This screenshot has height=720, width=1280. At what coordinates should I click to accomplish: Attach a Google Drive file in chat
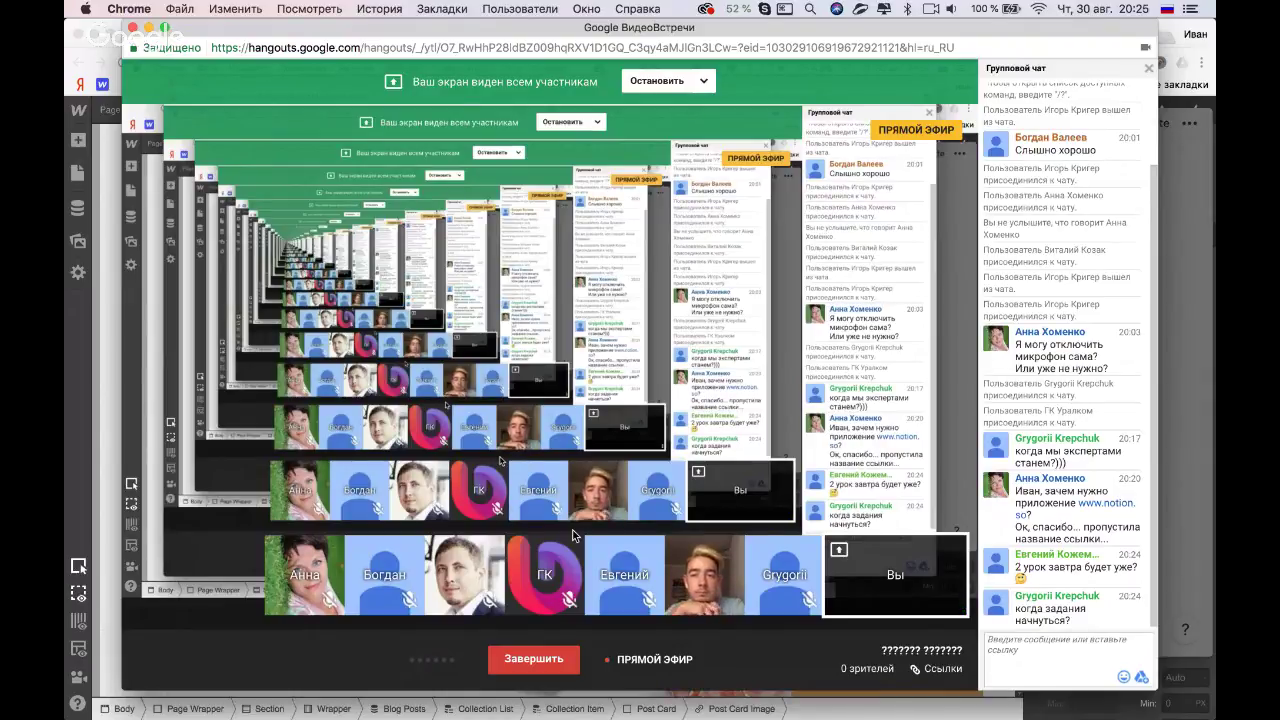tap(1141, 677)
